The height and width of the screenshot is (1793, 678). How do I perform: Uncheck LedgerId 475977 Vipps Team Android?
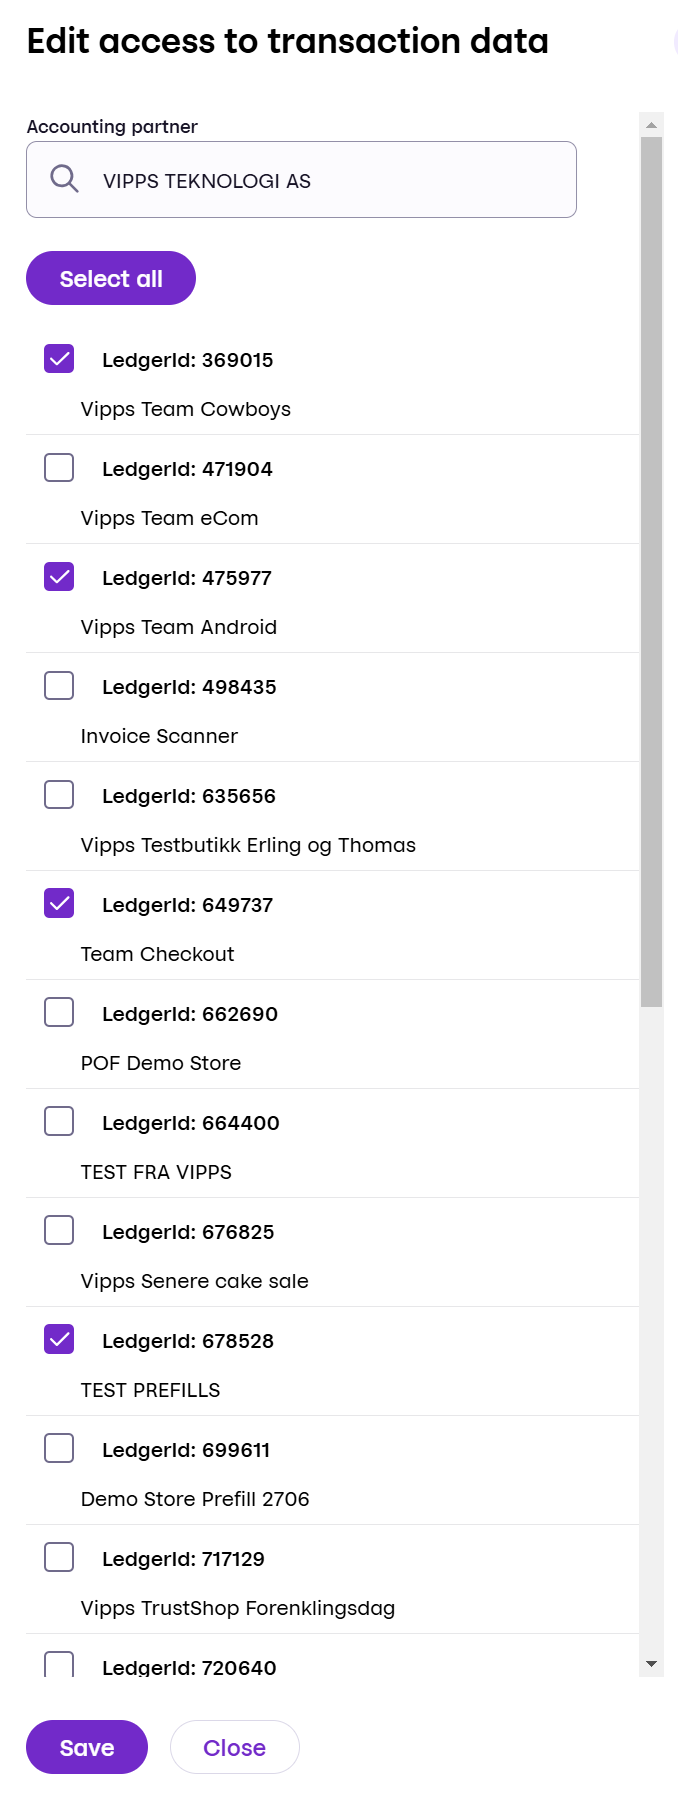pyautogui.click(x=59, y=576)
